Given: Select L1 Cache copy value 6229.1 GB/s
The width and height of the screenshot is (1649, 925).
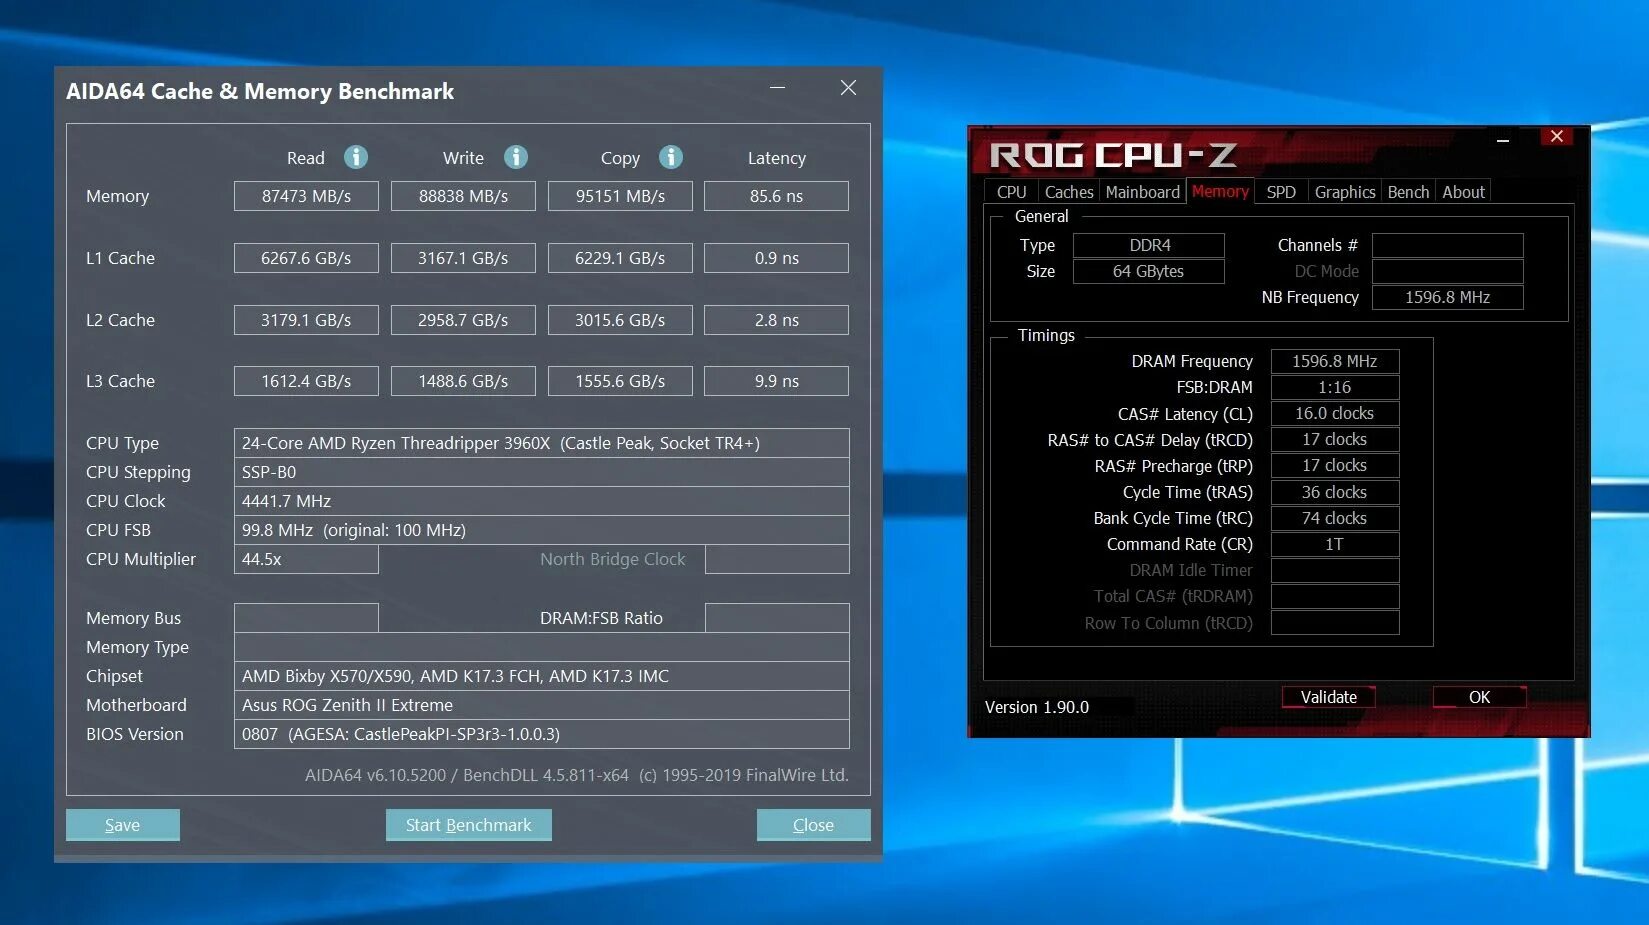Looking at the screenshot, I should click(x=620, y=258).
